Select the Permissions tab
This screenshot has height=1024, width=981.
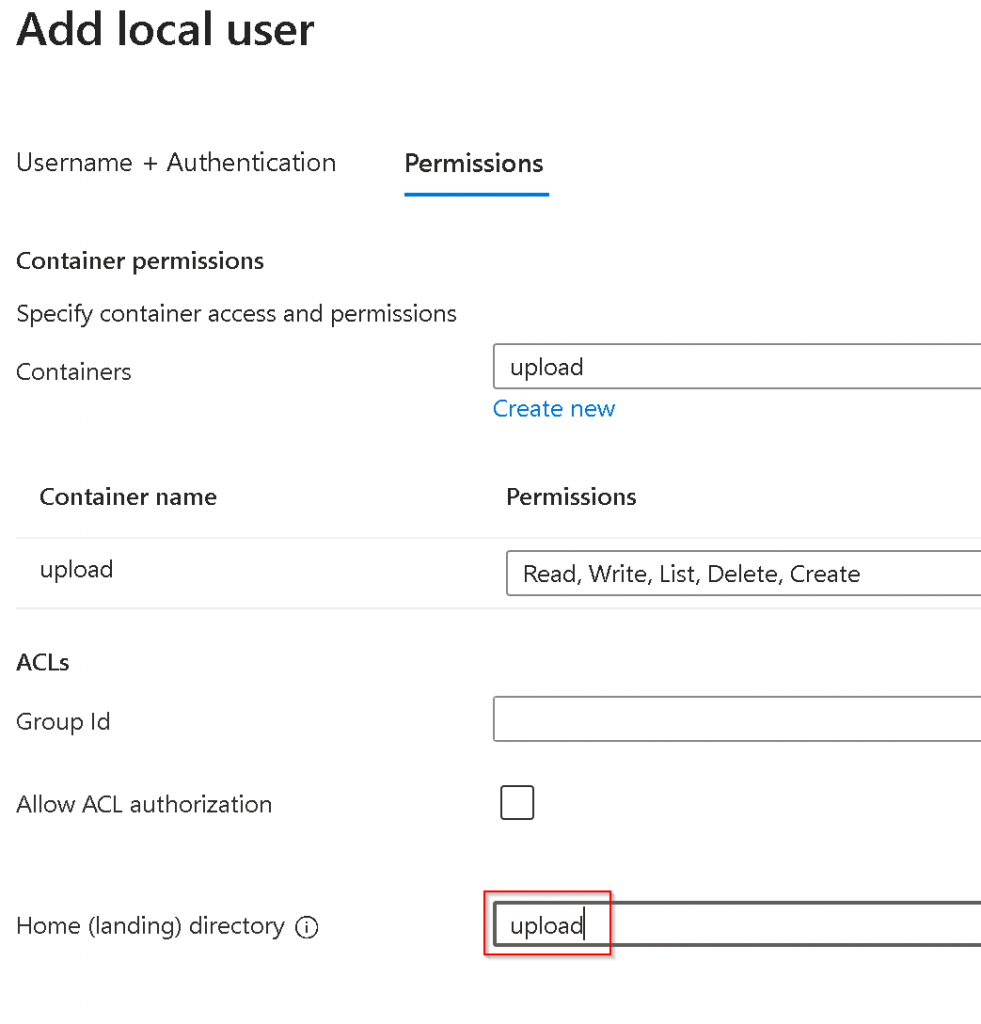(x=474, y=164)
